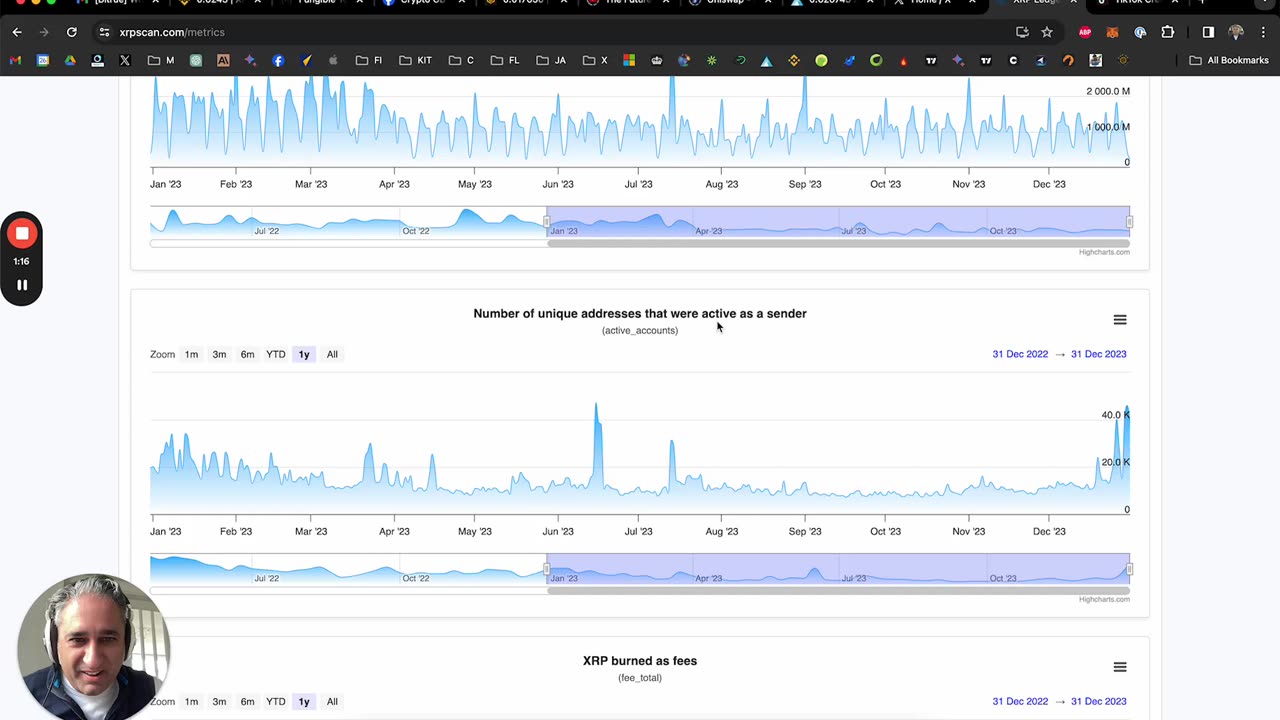Image resolution: width=1280 pixels, height=720 pixels.
Task: Click the fee_total chart end date 31 Dec 2023
Action: point(1098,701)
